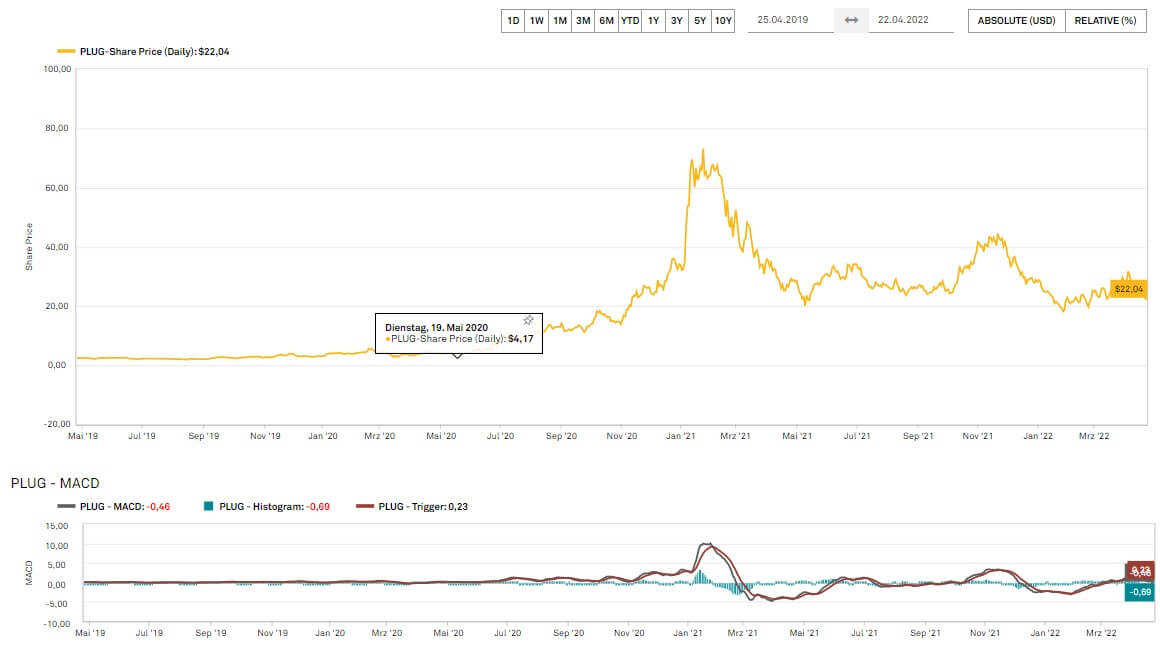Select the 1Y time range button

pos(653,21)
